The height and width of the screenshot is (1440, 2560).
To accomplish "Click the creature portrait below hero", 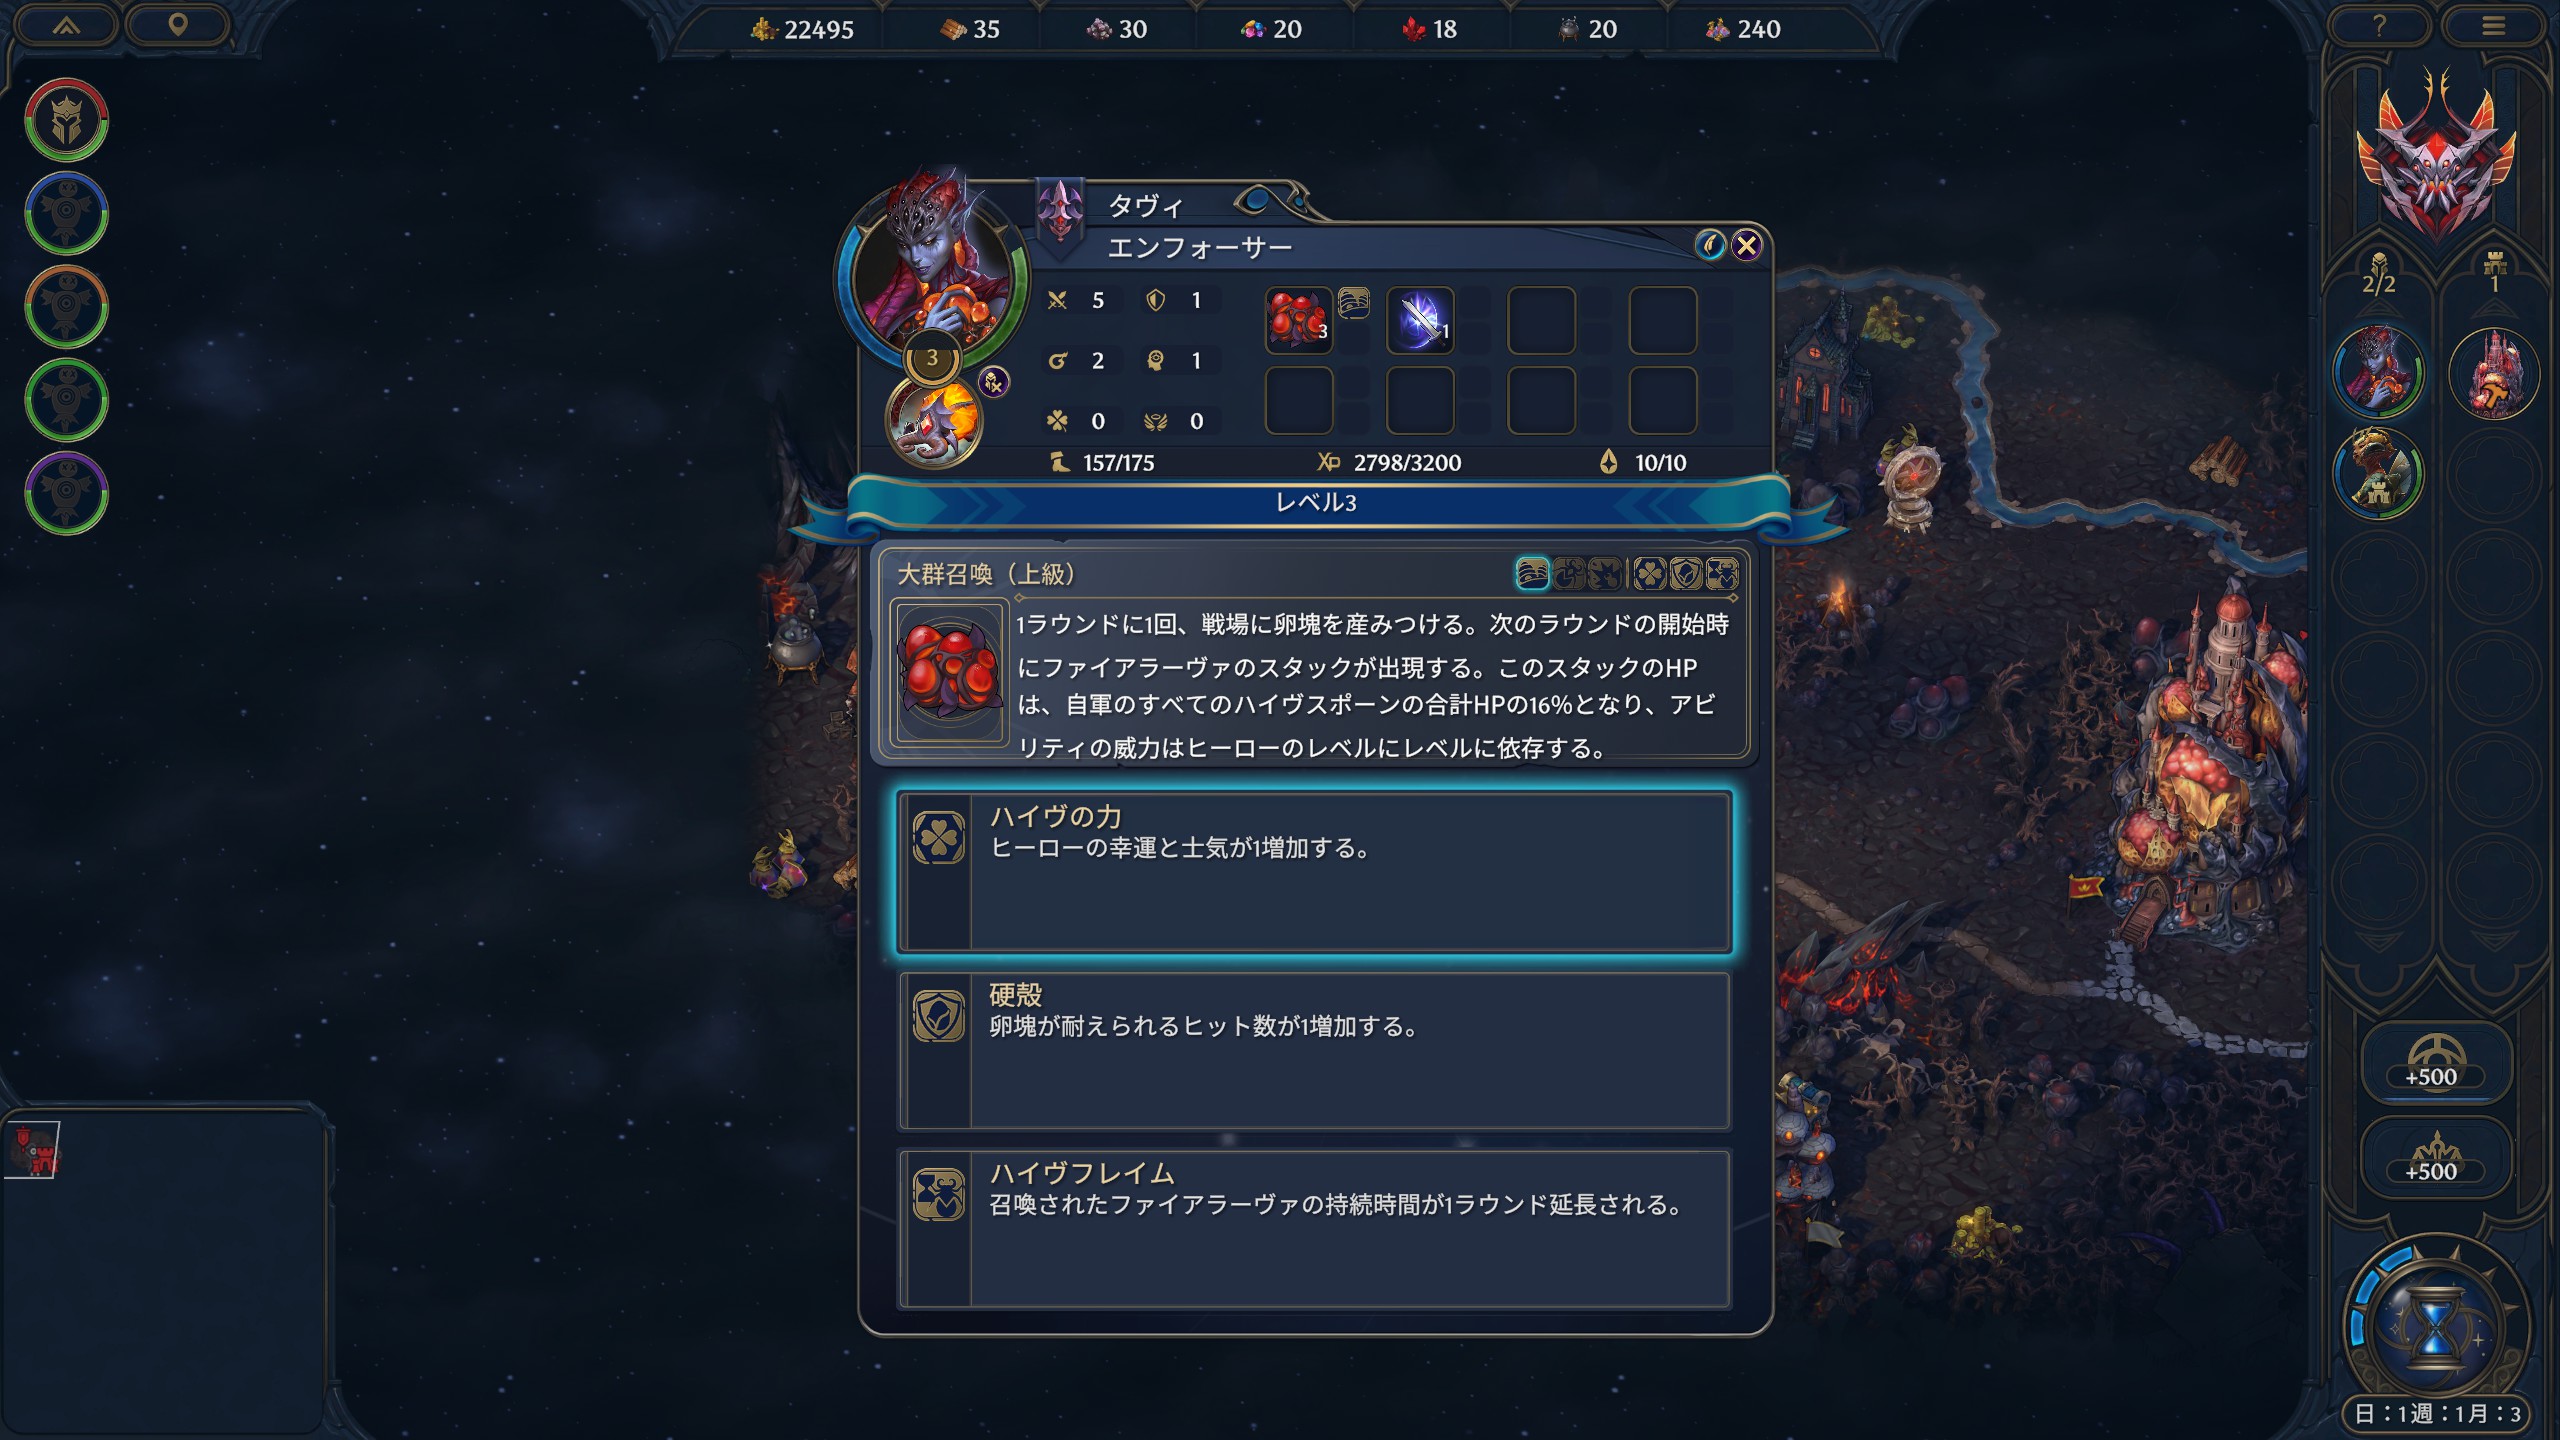I will [x=934, y=422].
